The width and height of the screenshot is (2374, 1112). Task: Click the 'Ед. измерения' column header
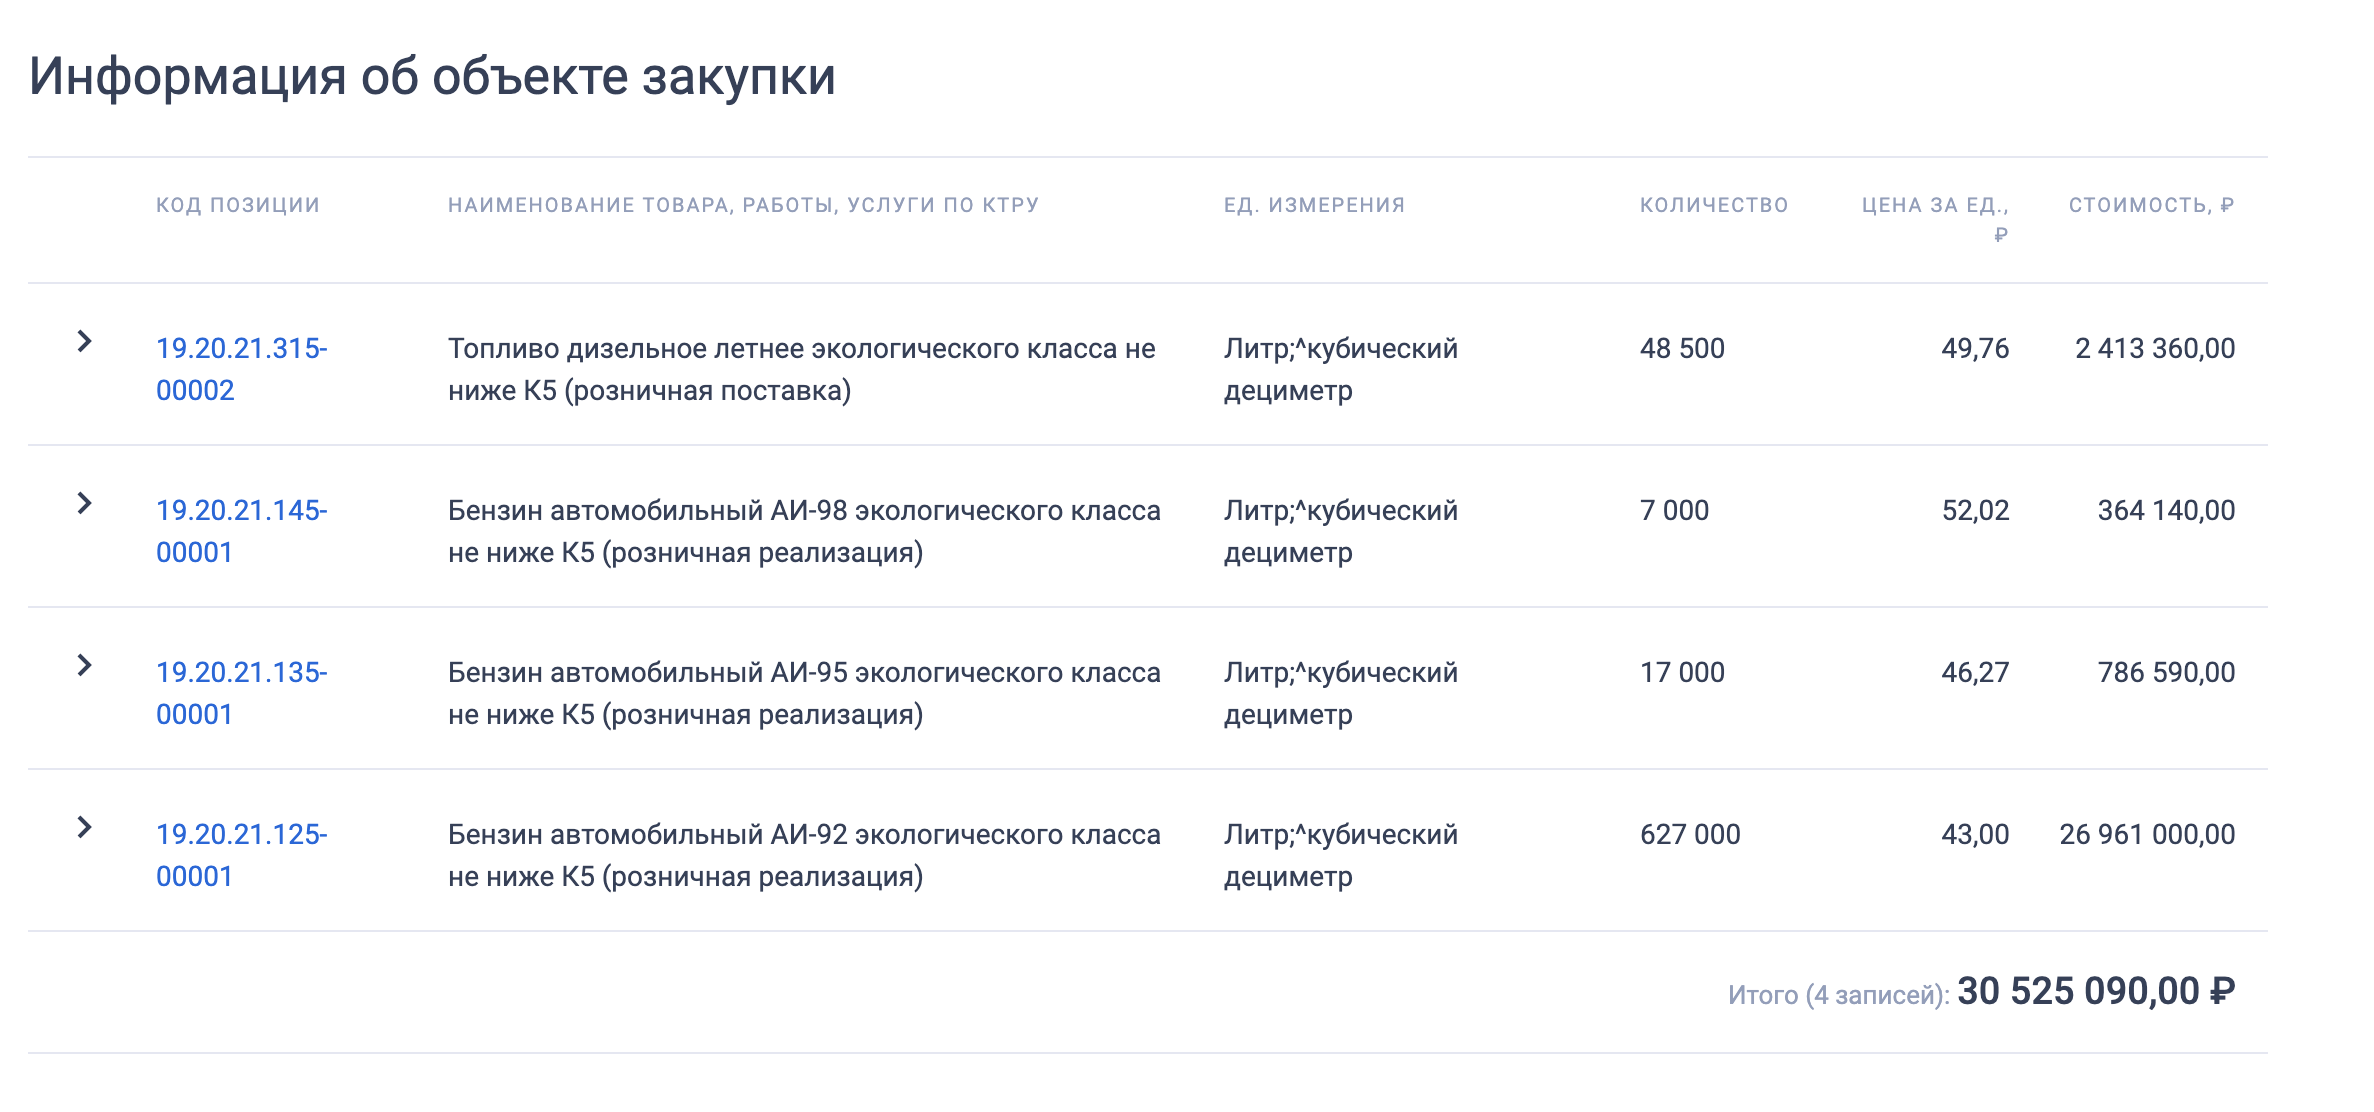point(1315,205)
